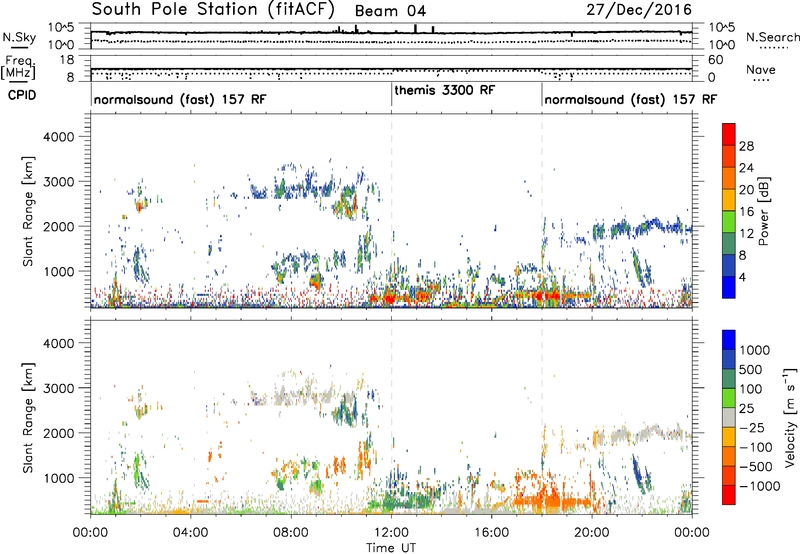Click the '-500' tick label on Velocity colorbar
This screenshot has height=554, width=800.
point(758,466)
